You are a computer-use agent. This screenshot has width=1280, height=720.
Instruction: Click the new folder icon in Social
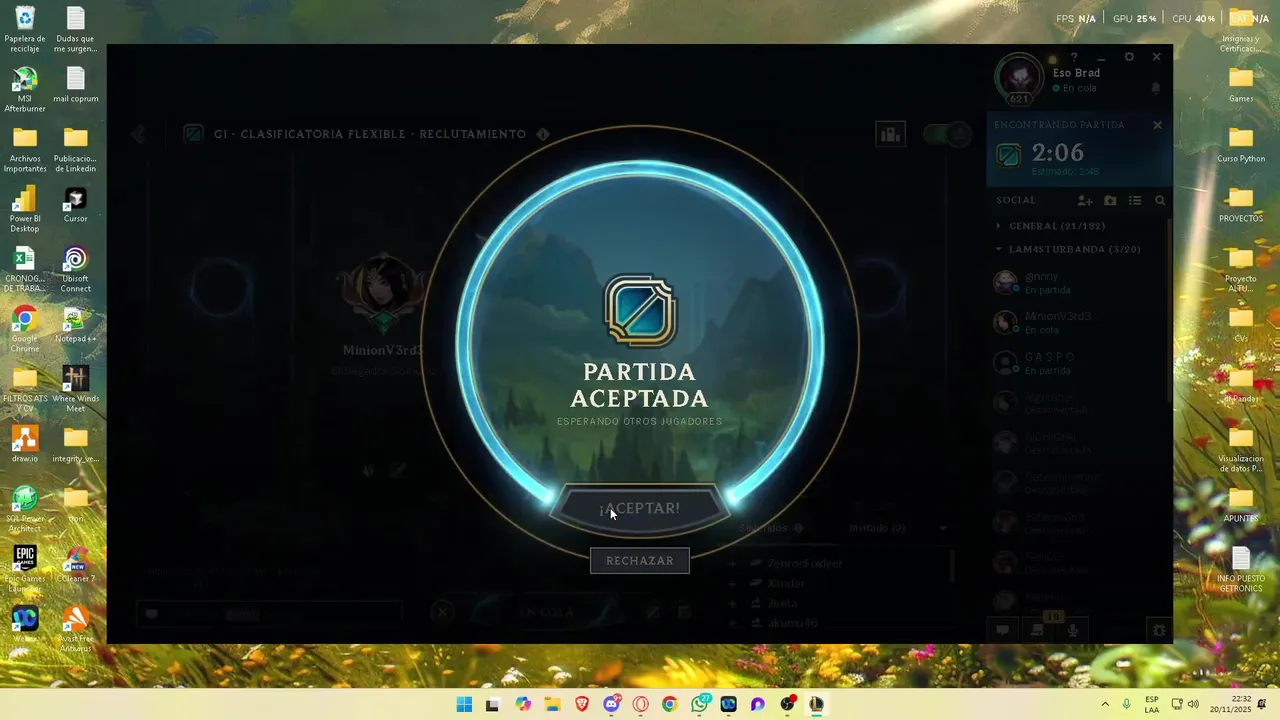click(1110, 201)
